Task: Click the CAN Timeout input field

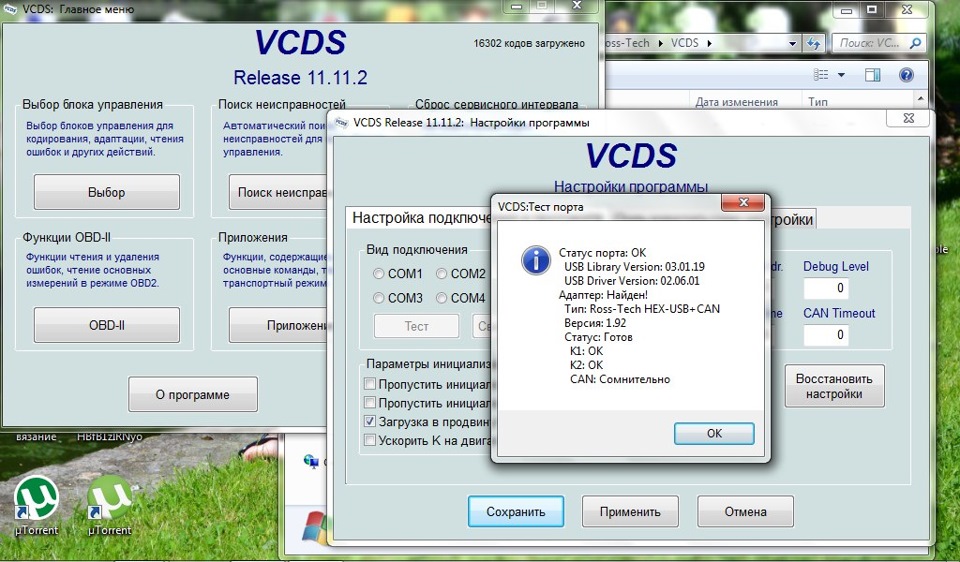Action: click(x=825, y=335)
